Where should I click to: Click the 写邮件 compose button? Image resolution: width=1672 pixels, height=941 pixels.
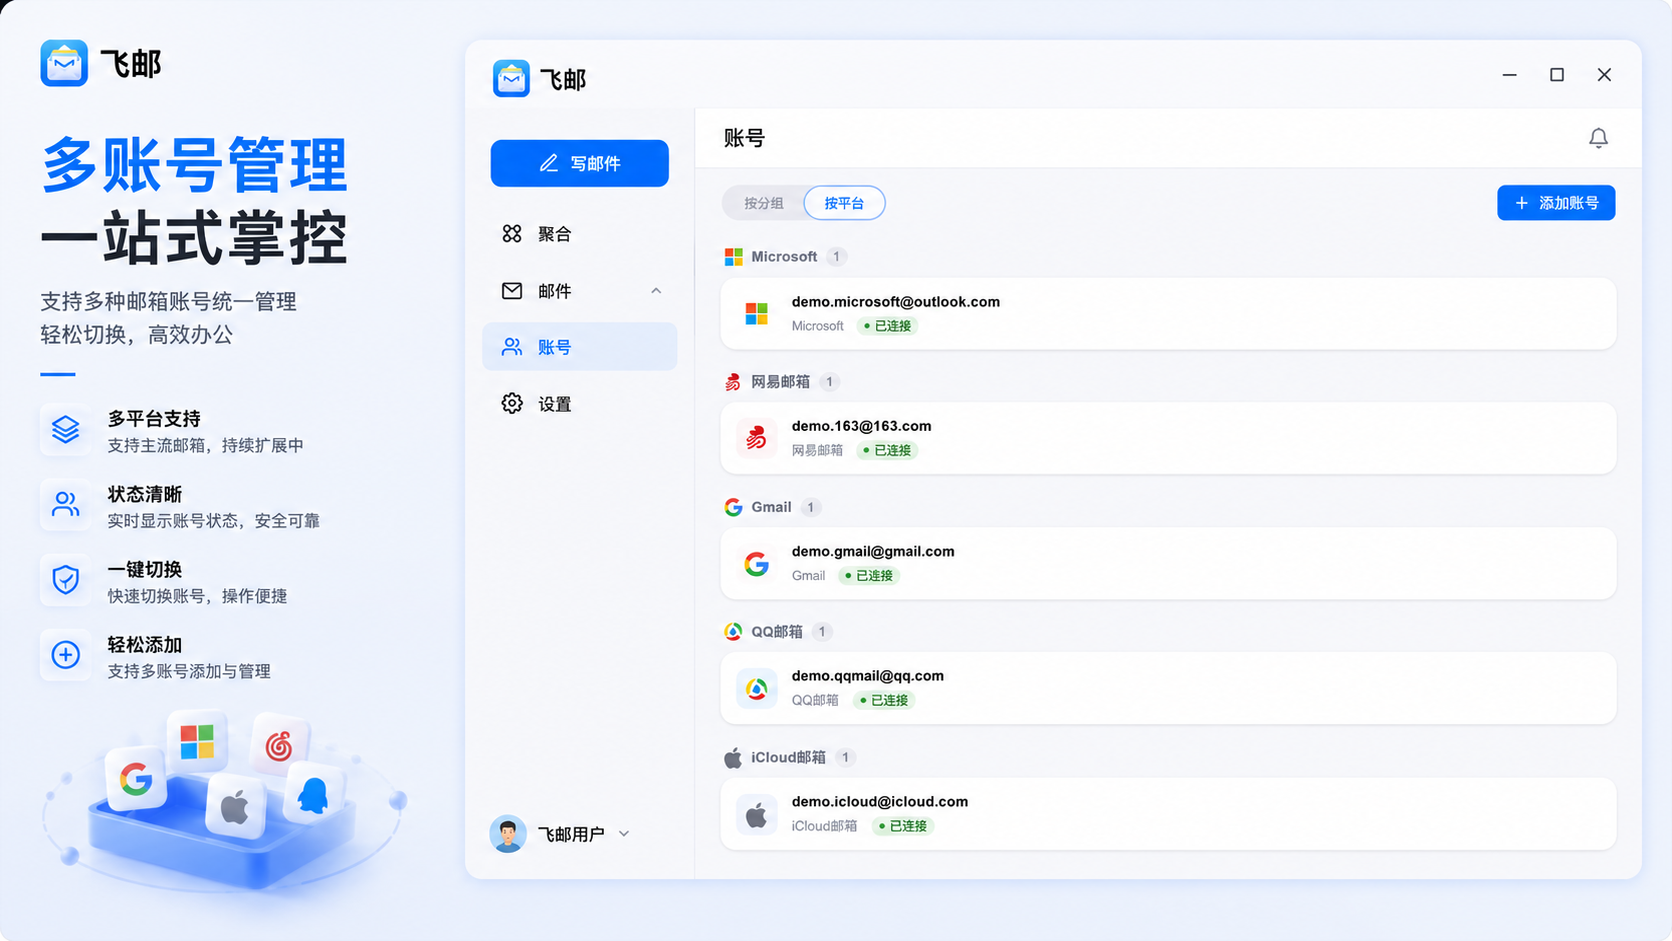tap(579, 163)
